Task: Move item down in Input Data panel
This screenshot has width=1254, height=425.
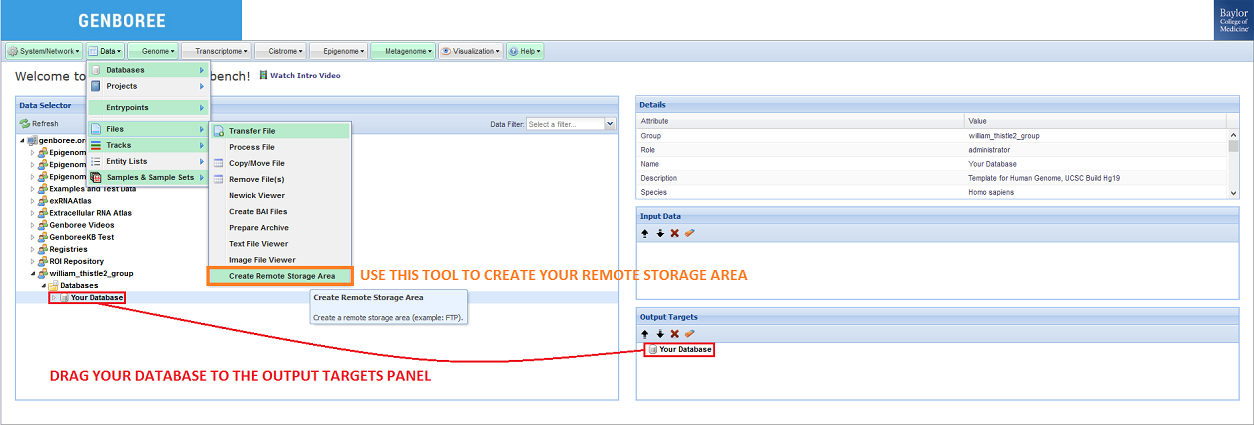Action: [660, 233]
